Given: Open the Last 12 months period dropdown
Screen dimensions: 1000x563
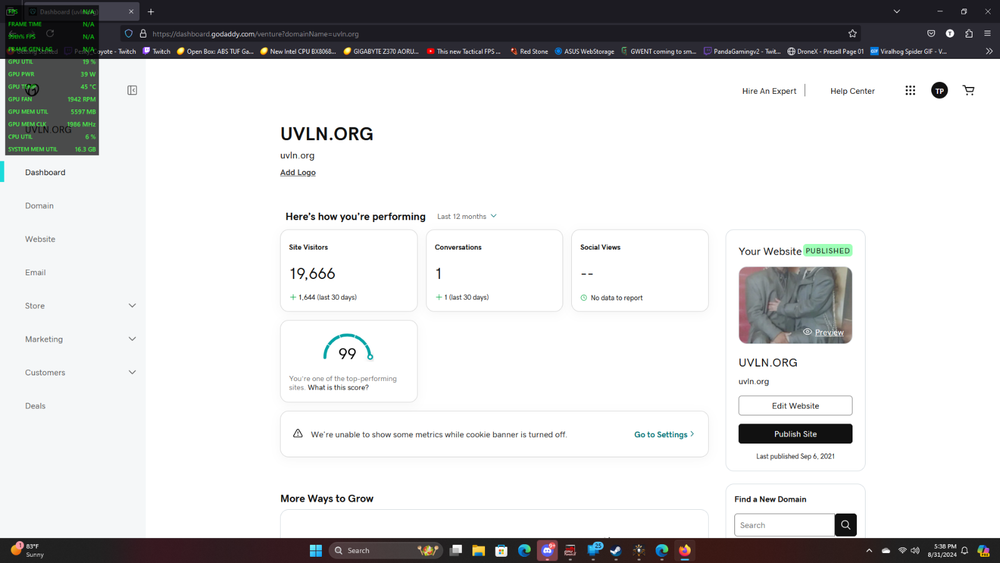Looking at the screenshot, I should coord(467,216).
